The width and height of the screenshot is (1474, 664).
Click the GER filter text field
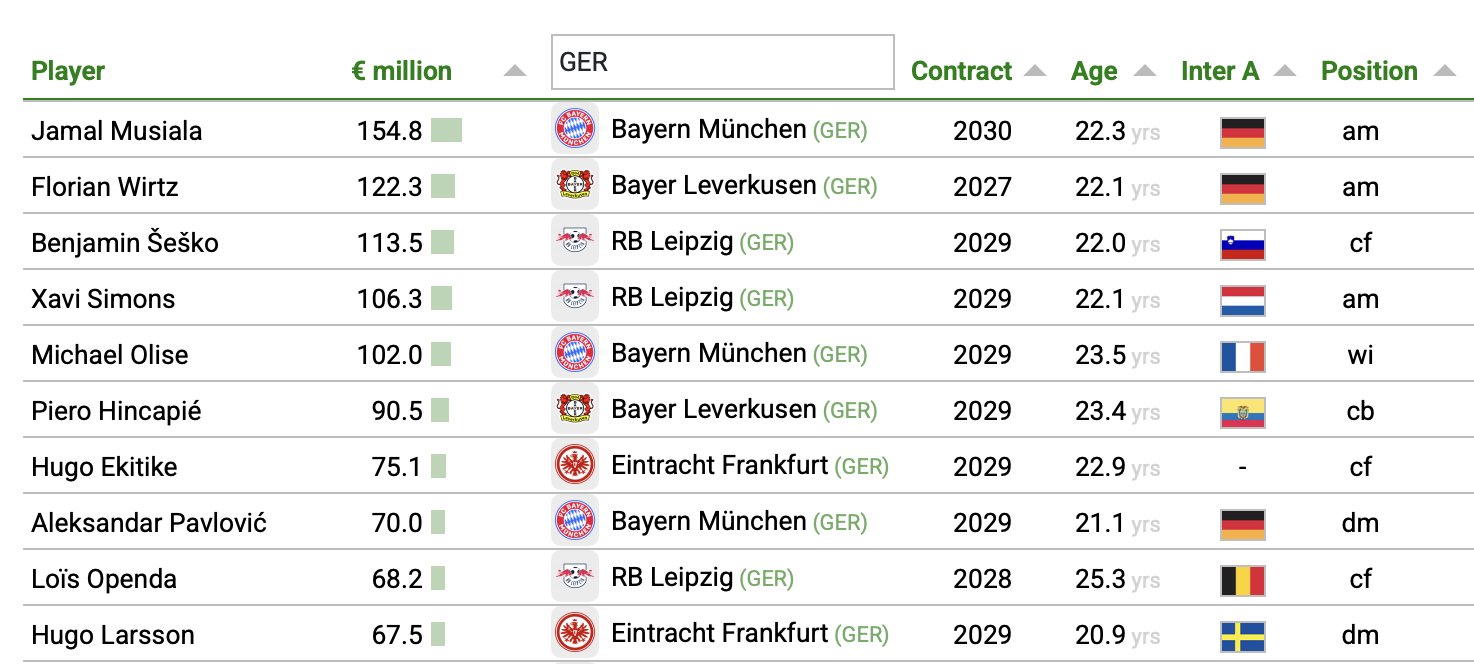point(722,62)
